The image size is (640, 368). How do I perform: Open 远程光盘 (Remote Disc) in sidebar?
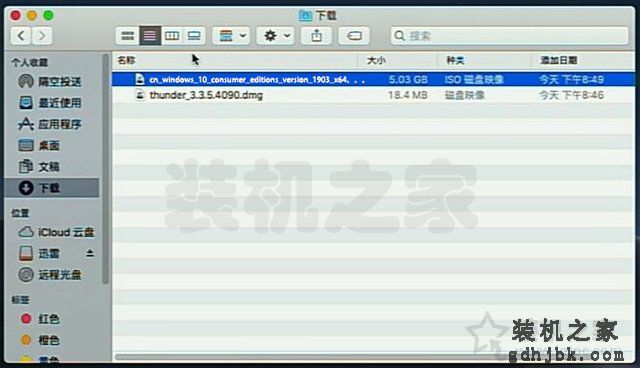(x=51, y=275)
